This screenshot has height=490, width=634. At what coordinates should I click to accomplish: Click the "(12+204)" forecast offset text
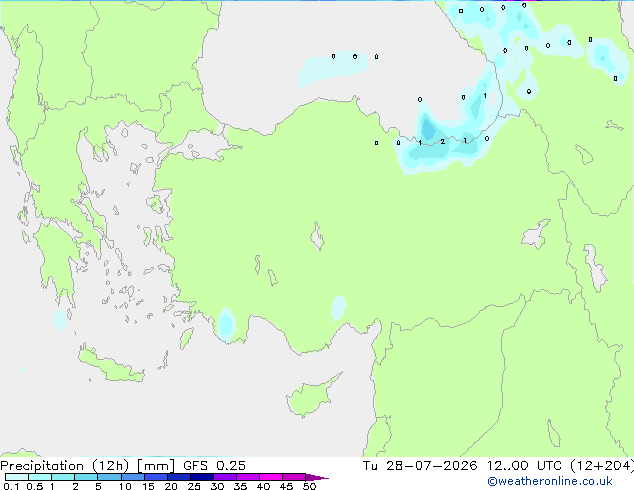602,466
